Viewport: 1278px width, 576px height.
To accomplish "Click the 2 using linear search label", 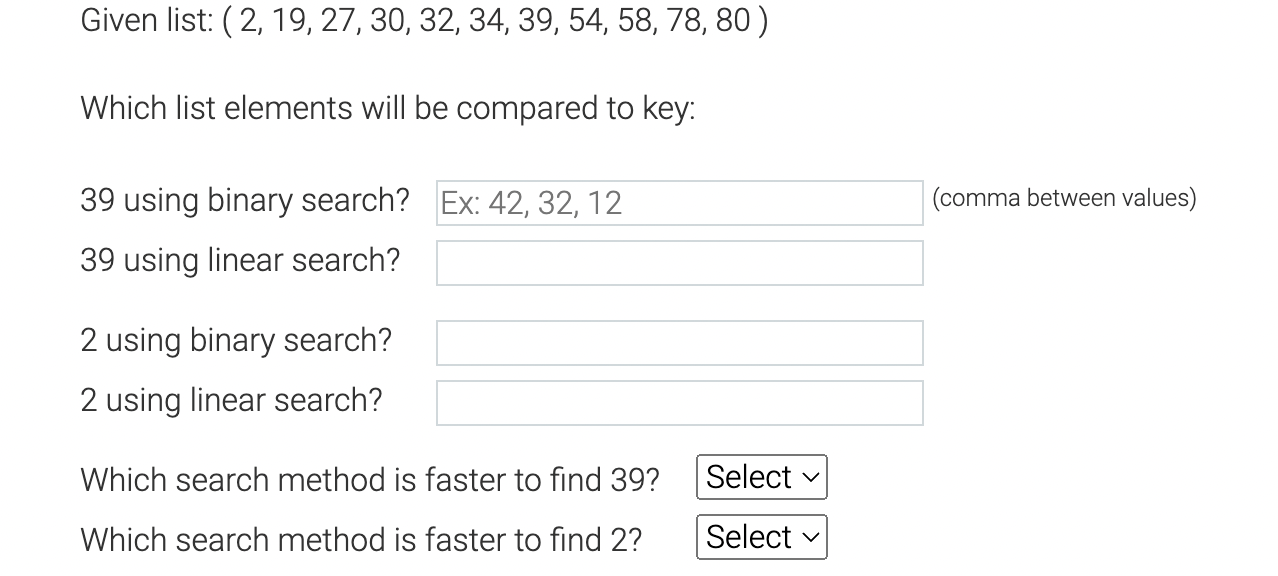I will [x=230, y=400].
